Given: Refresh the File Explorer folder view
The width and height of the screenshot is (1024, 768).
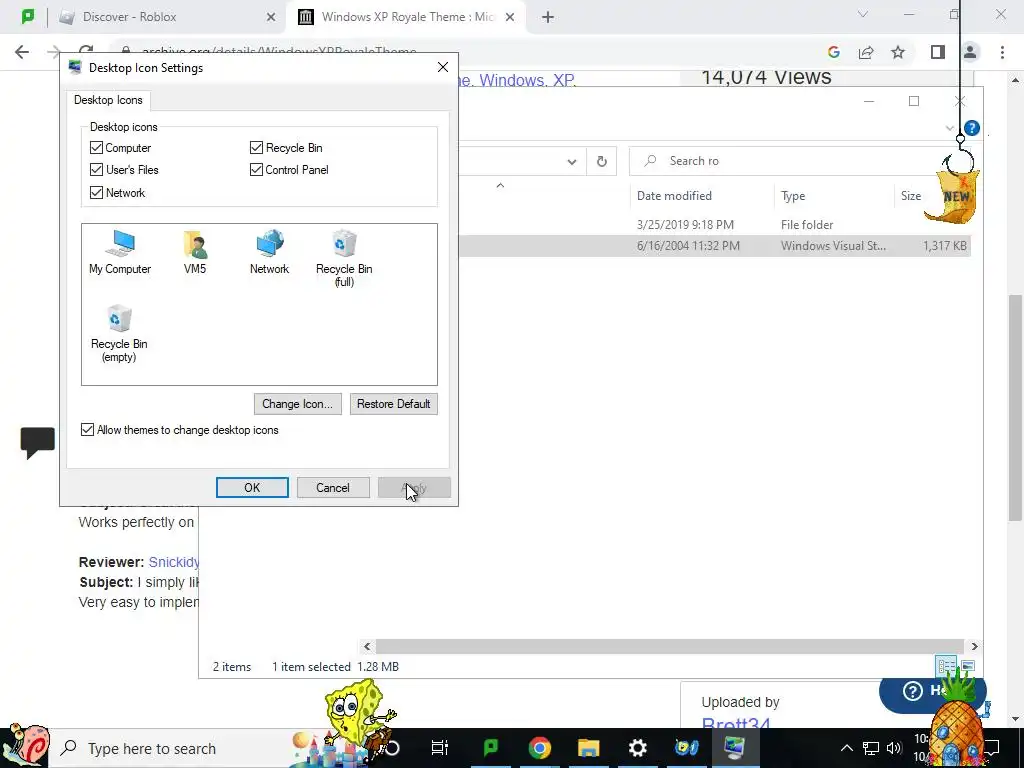Looking at the screenshot, I should pos(601,161).
